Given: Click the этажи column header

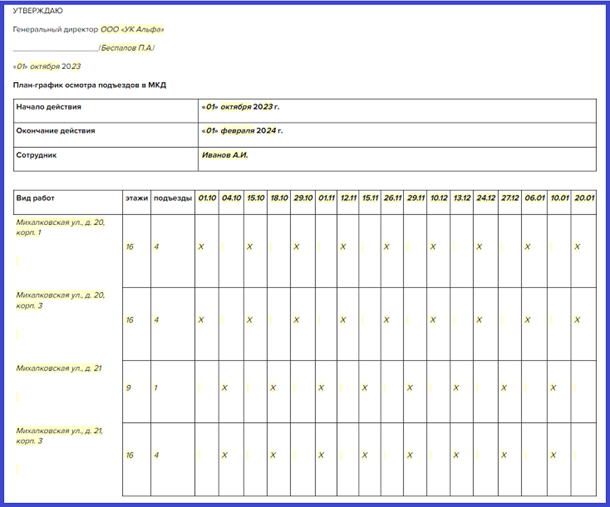Looking at the screenshot, I should (x=136, y=198).
